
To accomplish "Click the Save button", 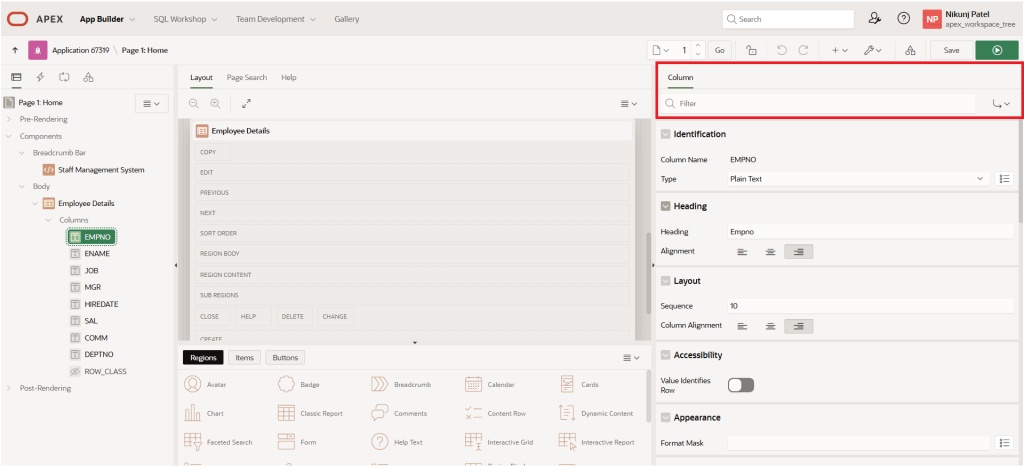I will click(x=951, y=50).
